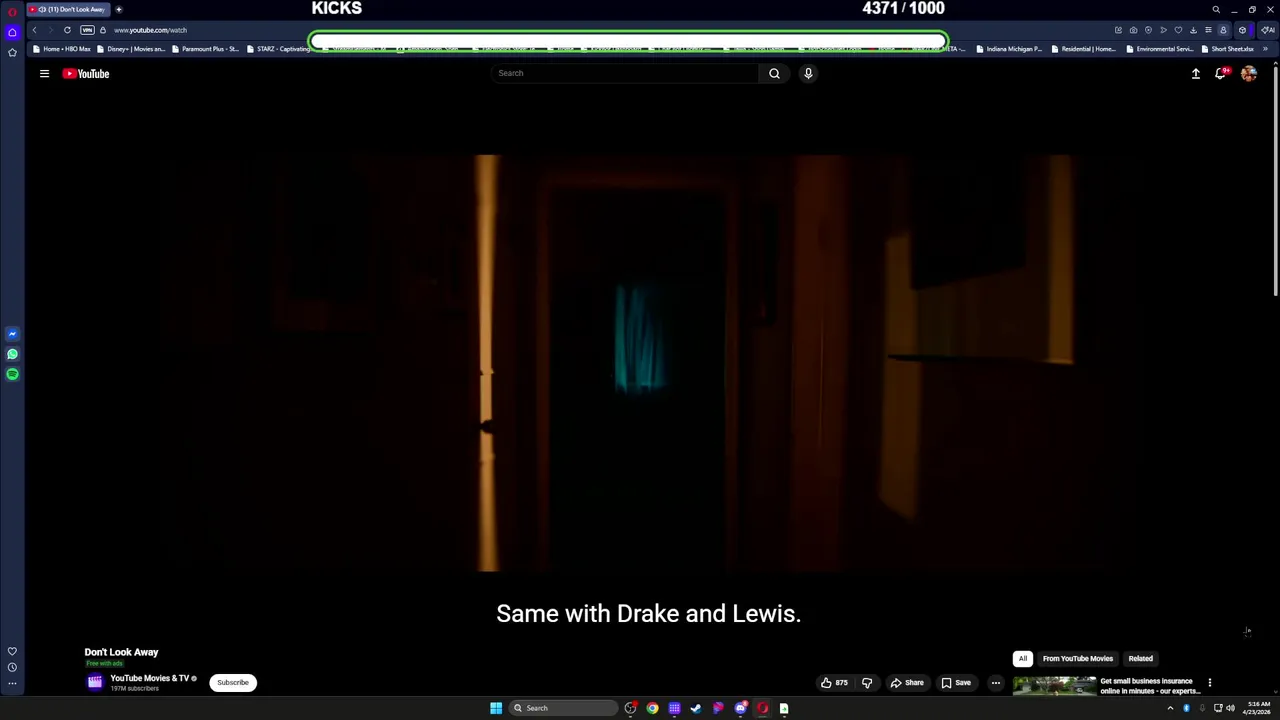
Task: Save the video to a playlist
Action: [x=956, y=683]
